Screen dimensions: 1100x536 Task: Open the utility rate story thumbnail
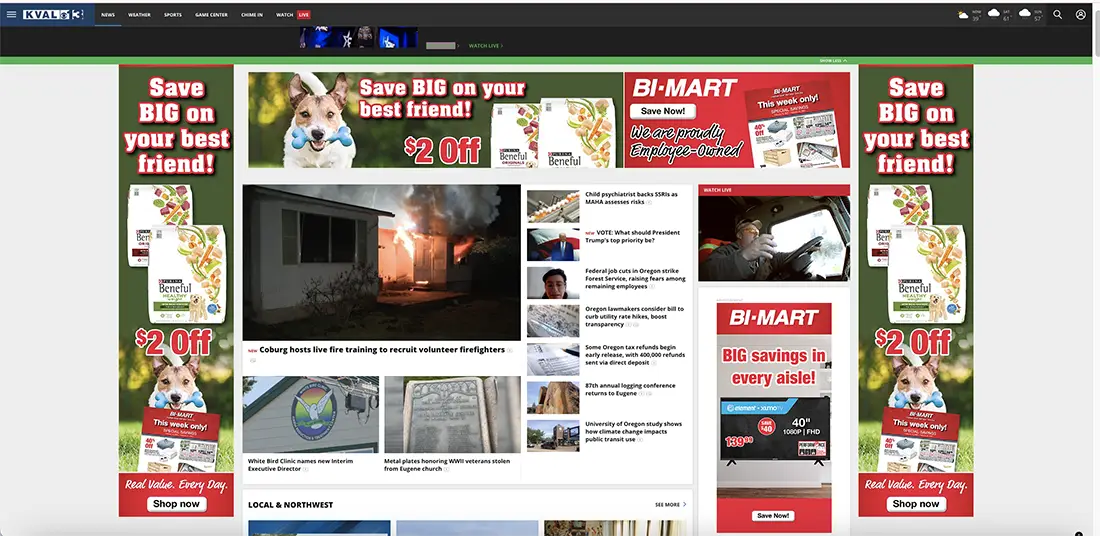(553, 321)
